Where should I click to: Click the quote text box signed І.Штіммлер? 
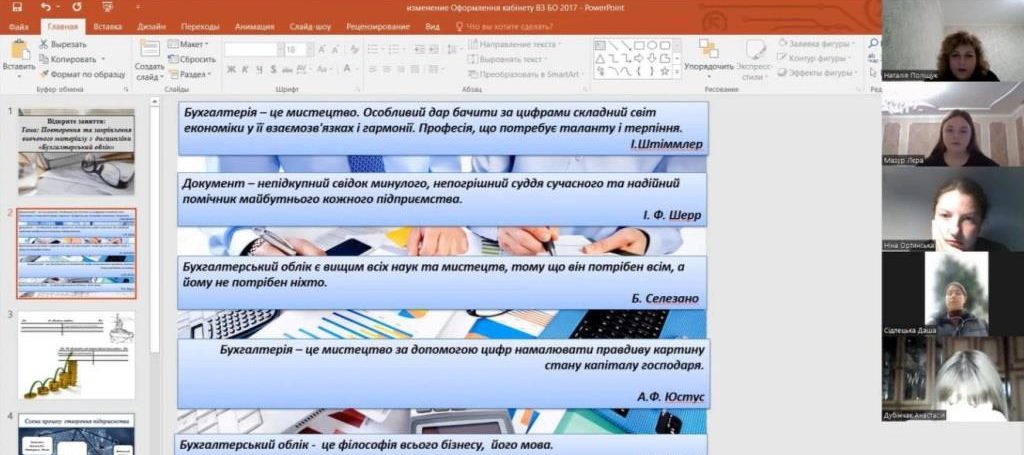click(443, 128)
